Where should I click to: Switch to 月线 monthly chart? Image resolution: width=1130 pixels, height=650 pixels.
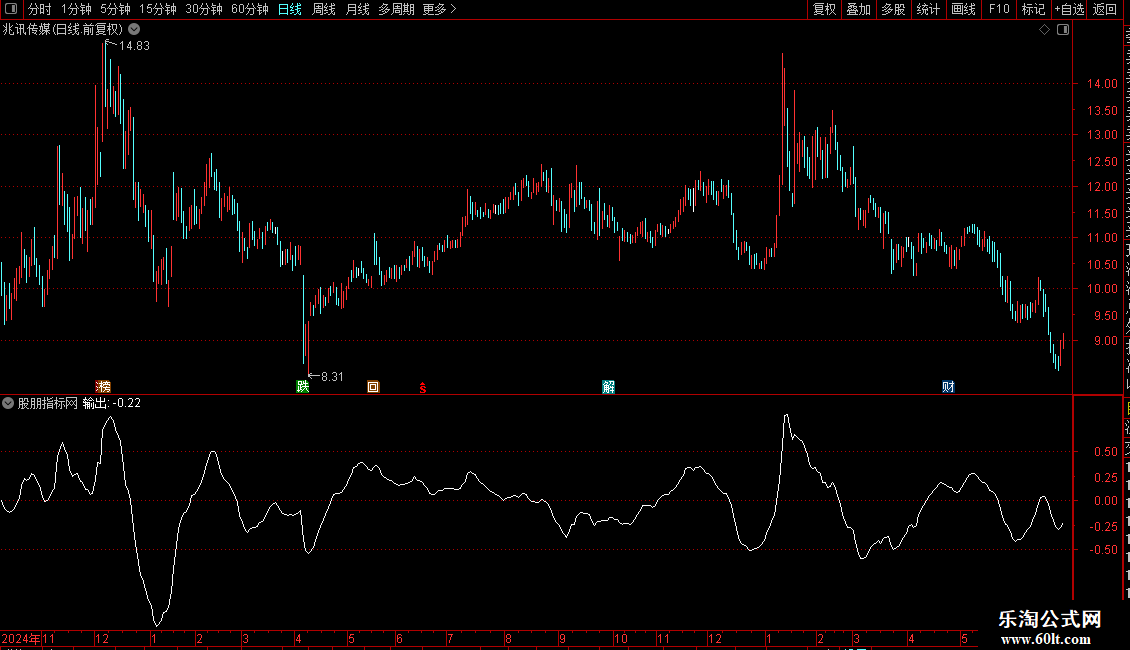[x=357, y=9]
